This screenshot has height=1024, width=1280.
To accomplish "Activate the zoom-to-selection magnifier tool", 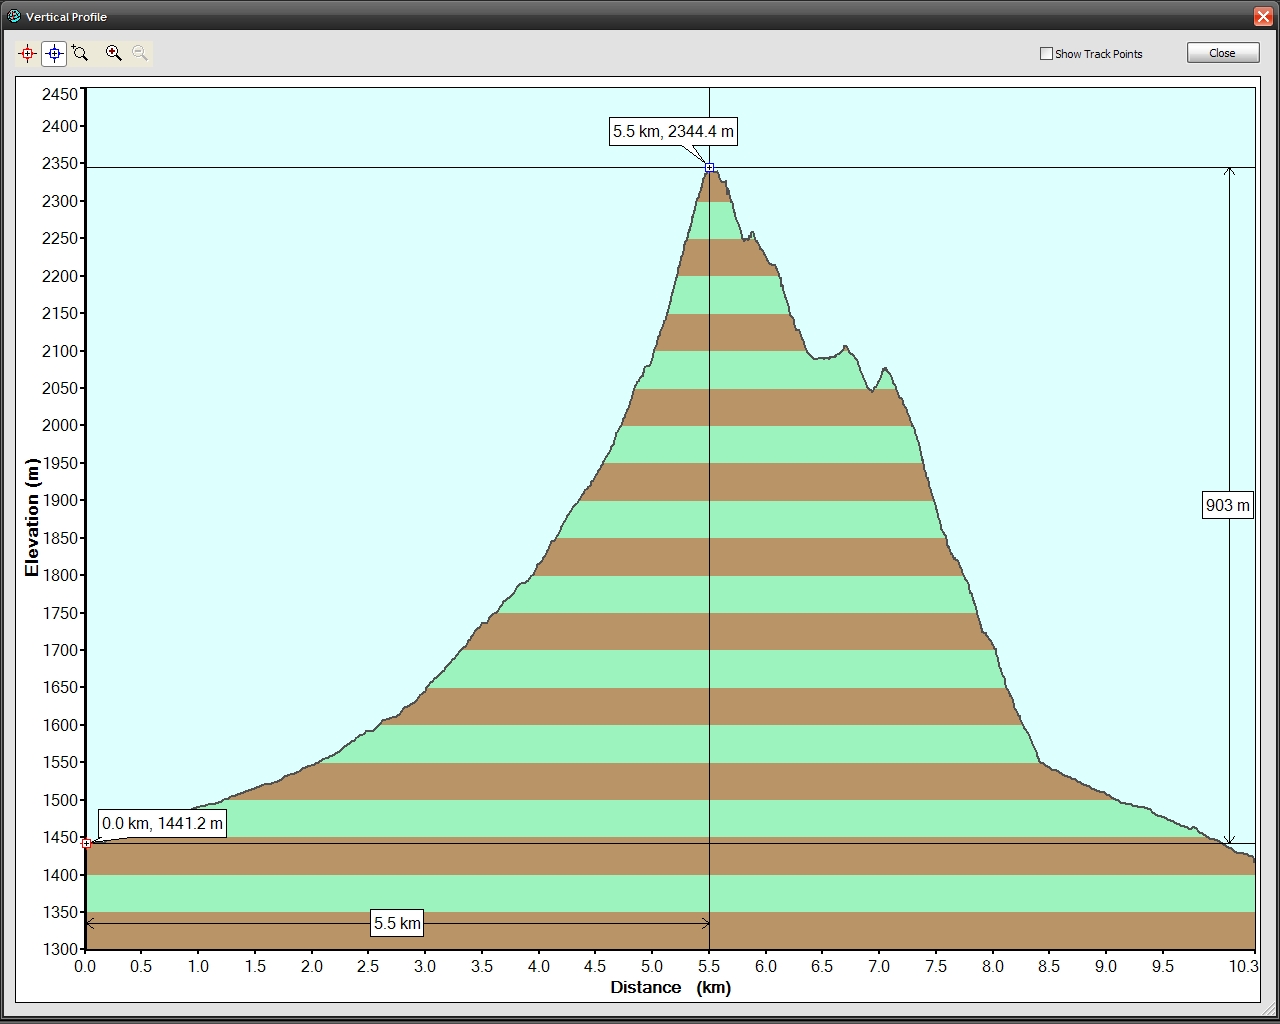I will (80, 54).
